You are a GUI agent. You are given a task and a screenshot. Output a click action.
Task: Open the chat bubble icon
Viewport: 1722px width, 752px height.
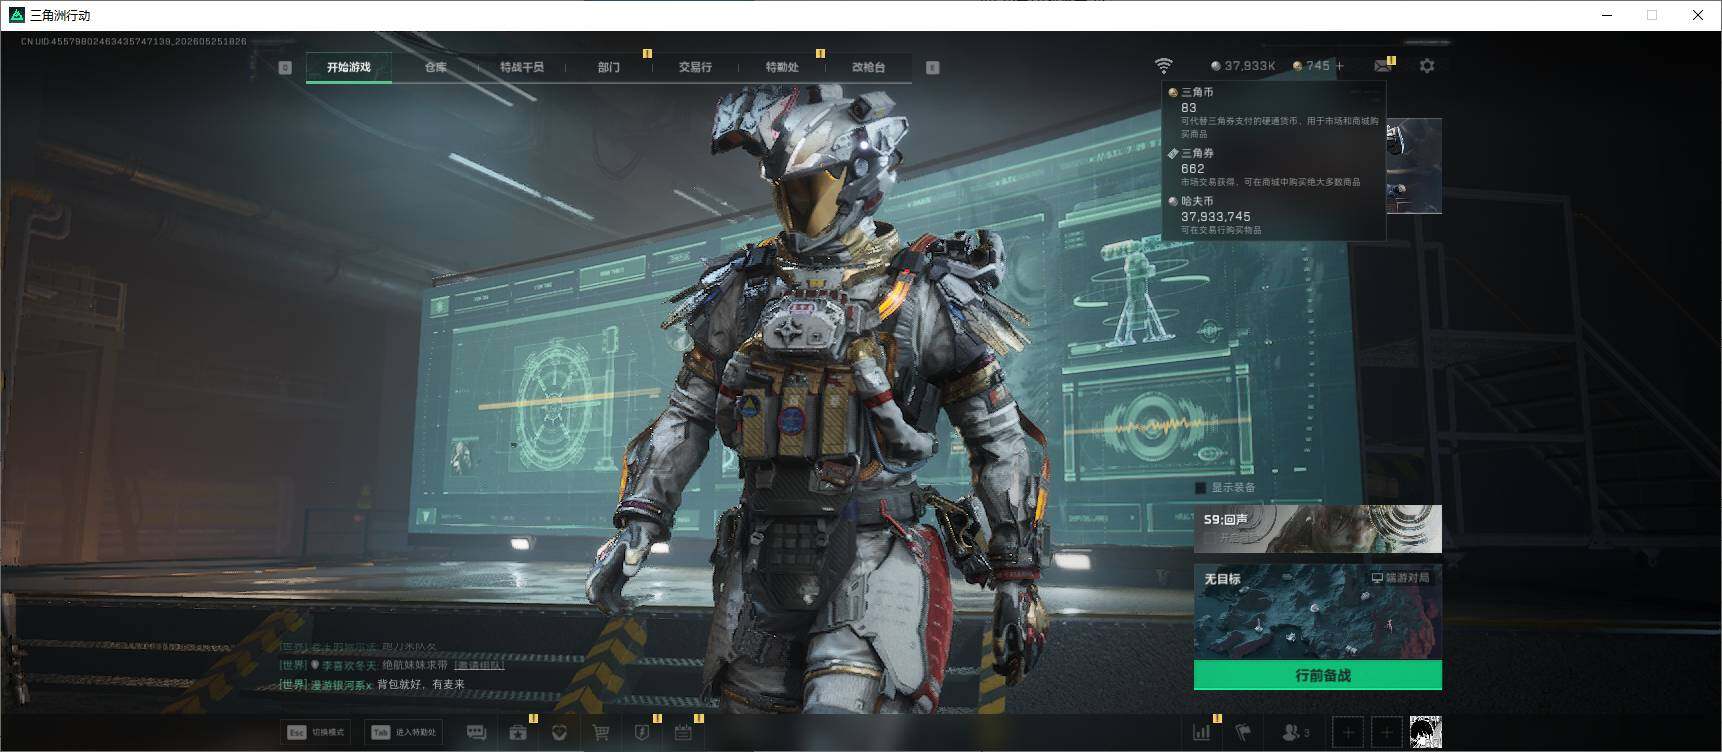click(476, 733)
